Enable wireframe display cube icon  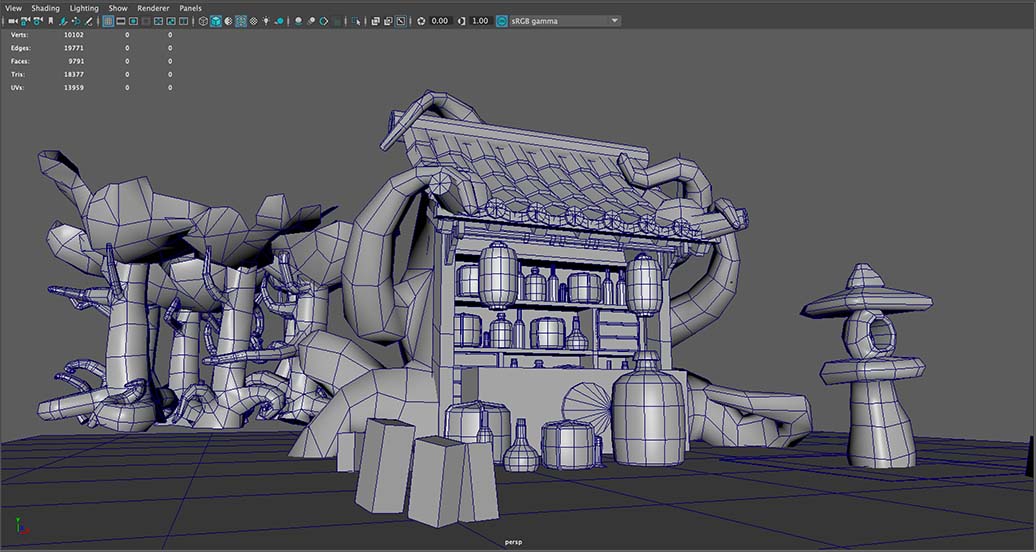pyautogui.click(x=203, y=21)
